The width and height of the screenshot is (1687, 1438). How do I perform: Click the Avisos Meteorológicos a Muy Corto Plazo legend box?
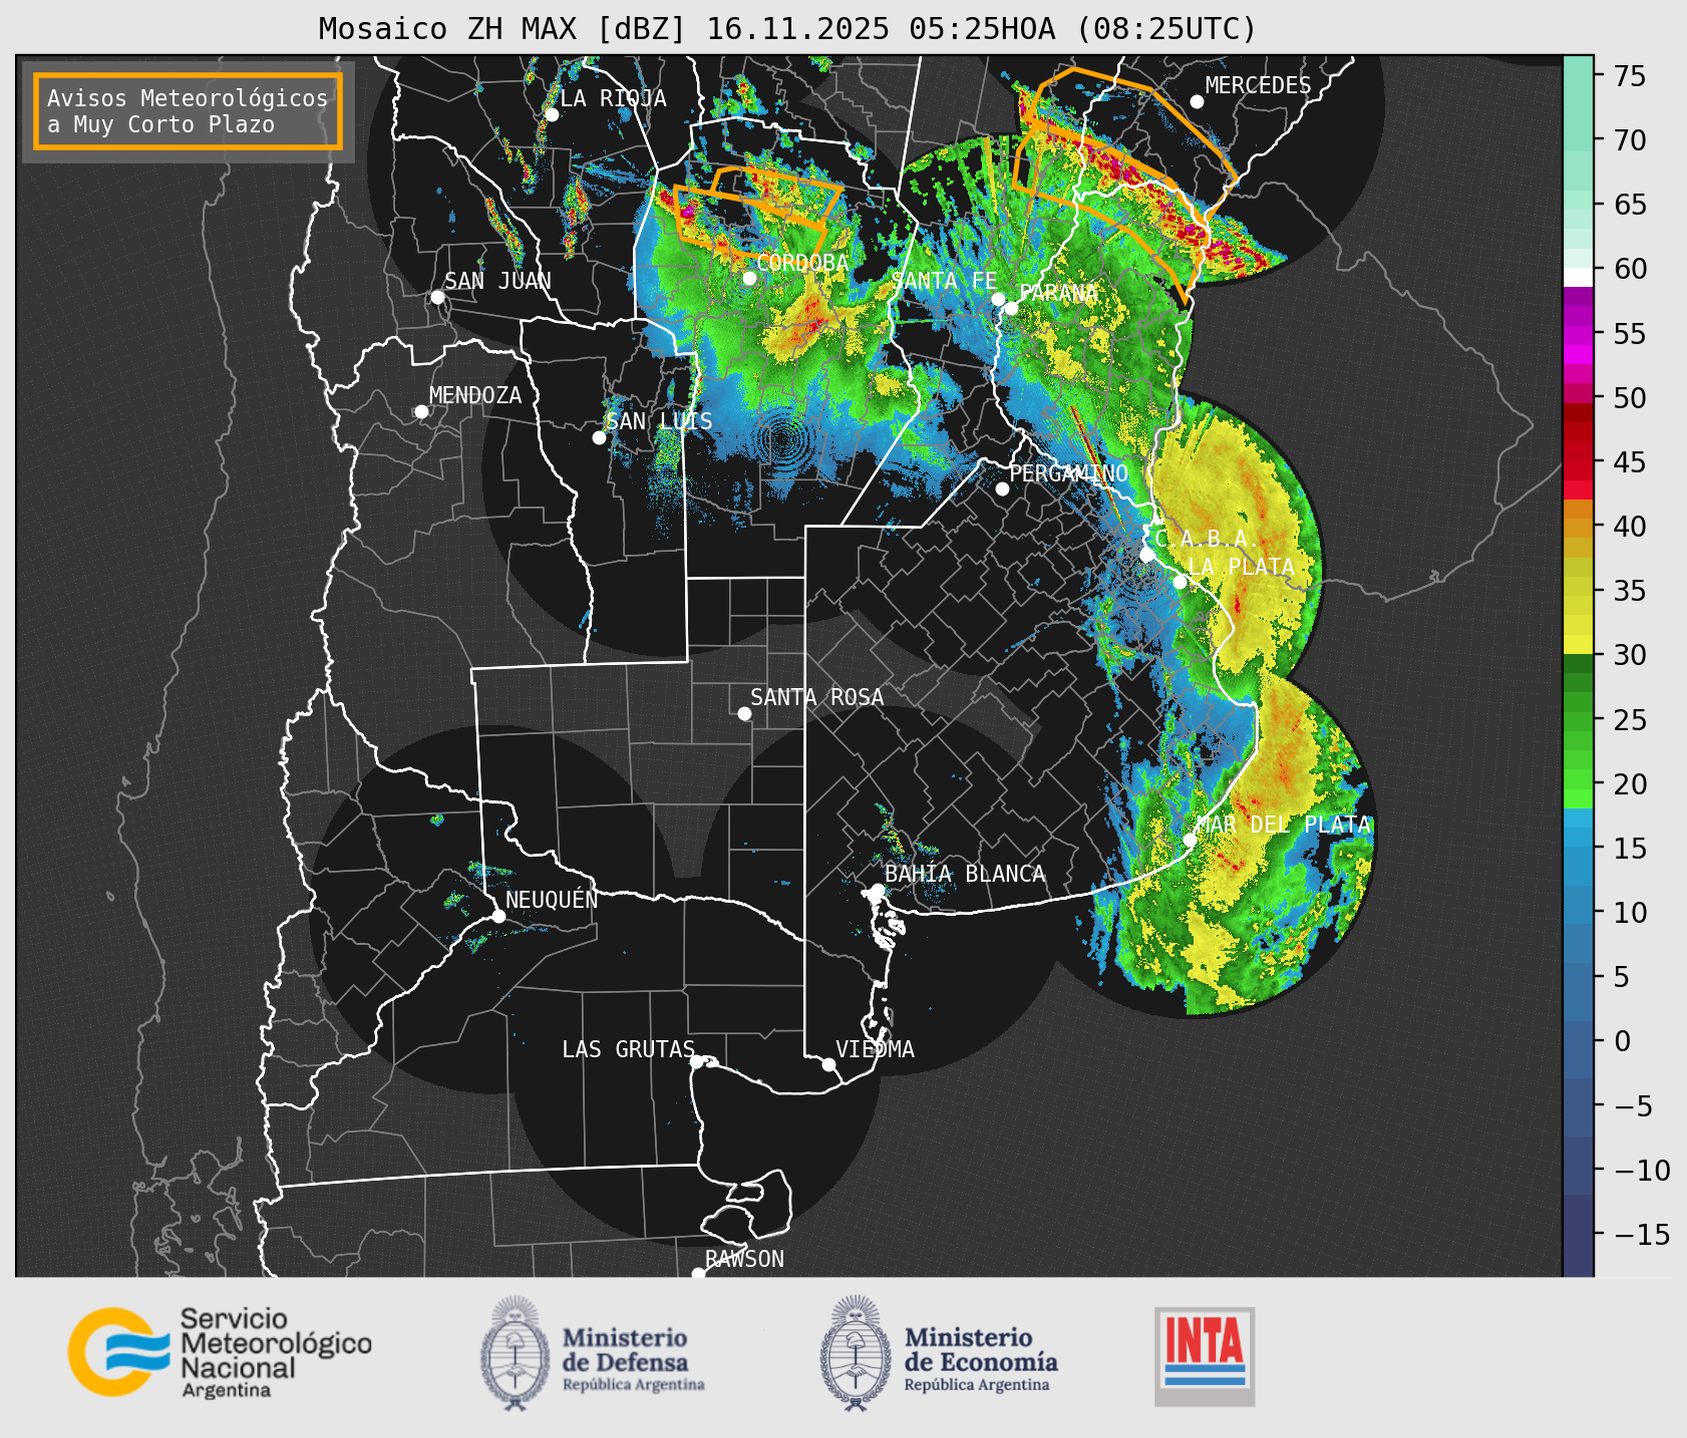click(188, 111)
